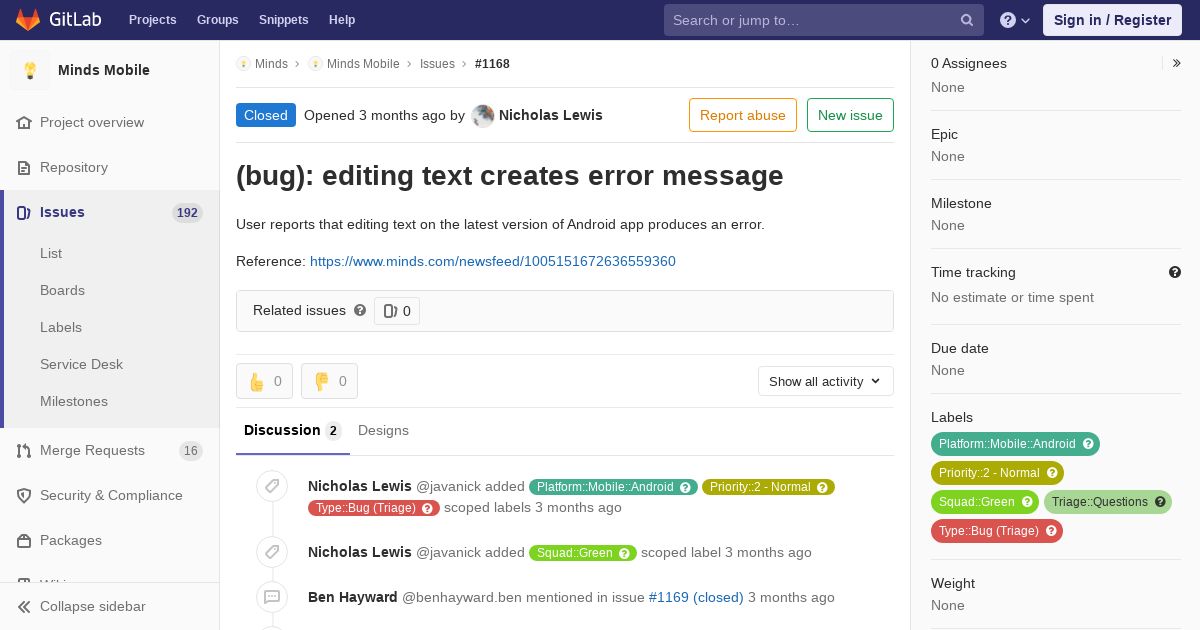Click the Minds Mobile breadcrumb icon
The image size is (1200, 630).
tap(315, 63)
